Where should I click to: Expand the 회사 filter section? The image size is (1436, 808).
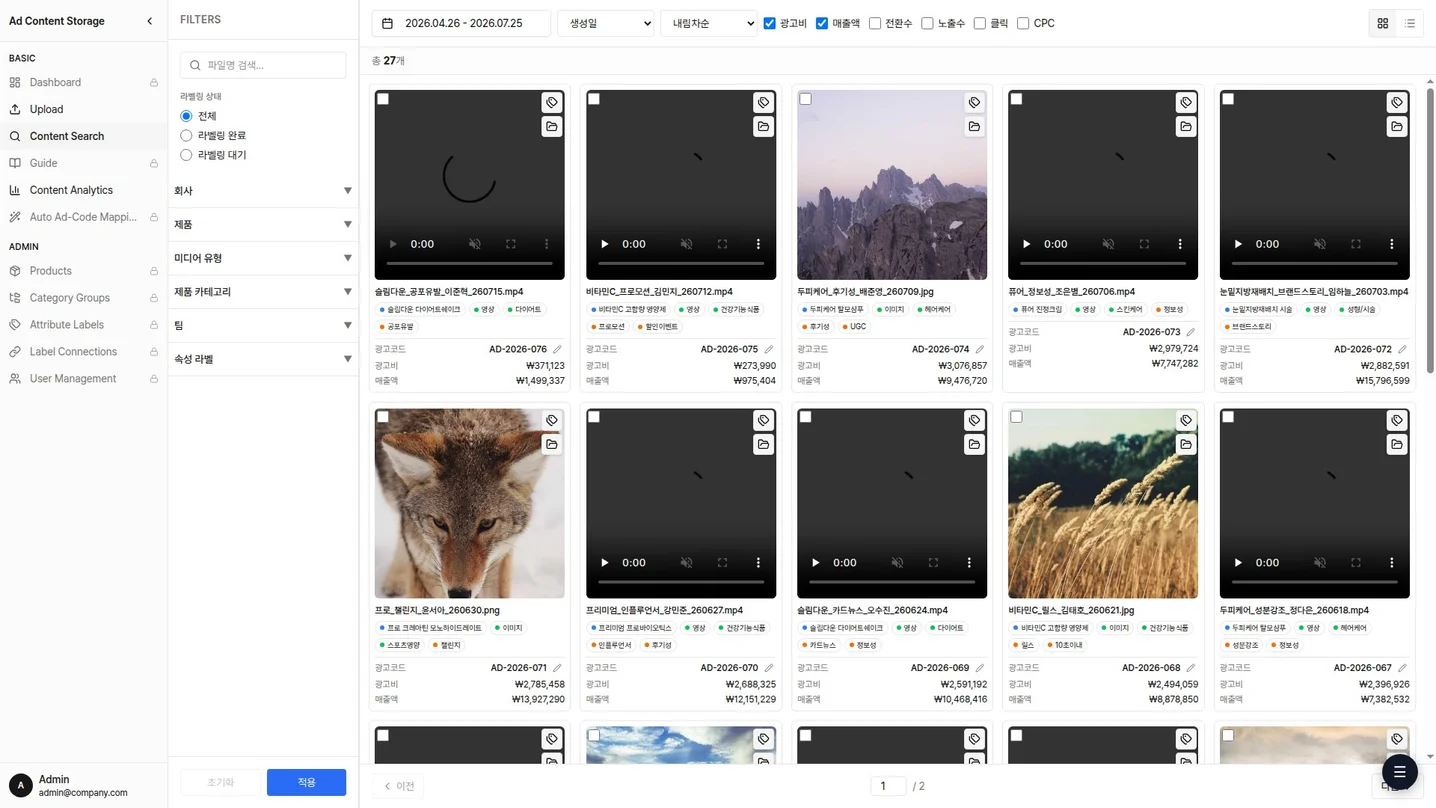(x=263, y=190)
